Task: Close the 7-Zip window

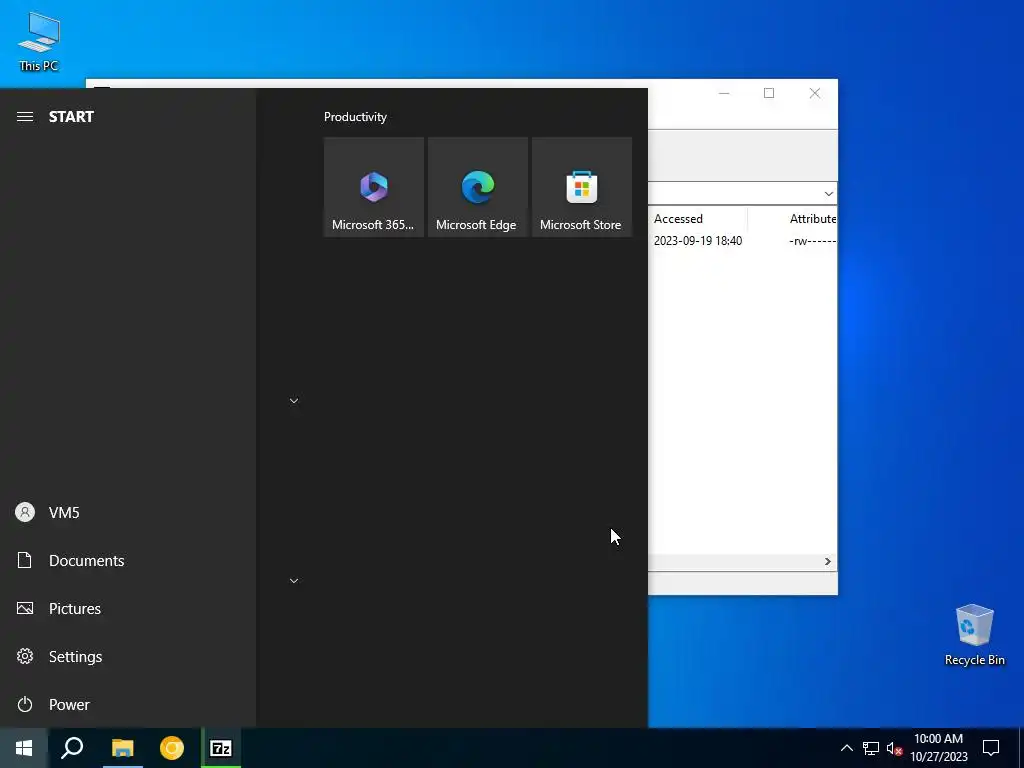Action: tap(814, 93)
